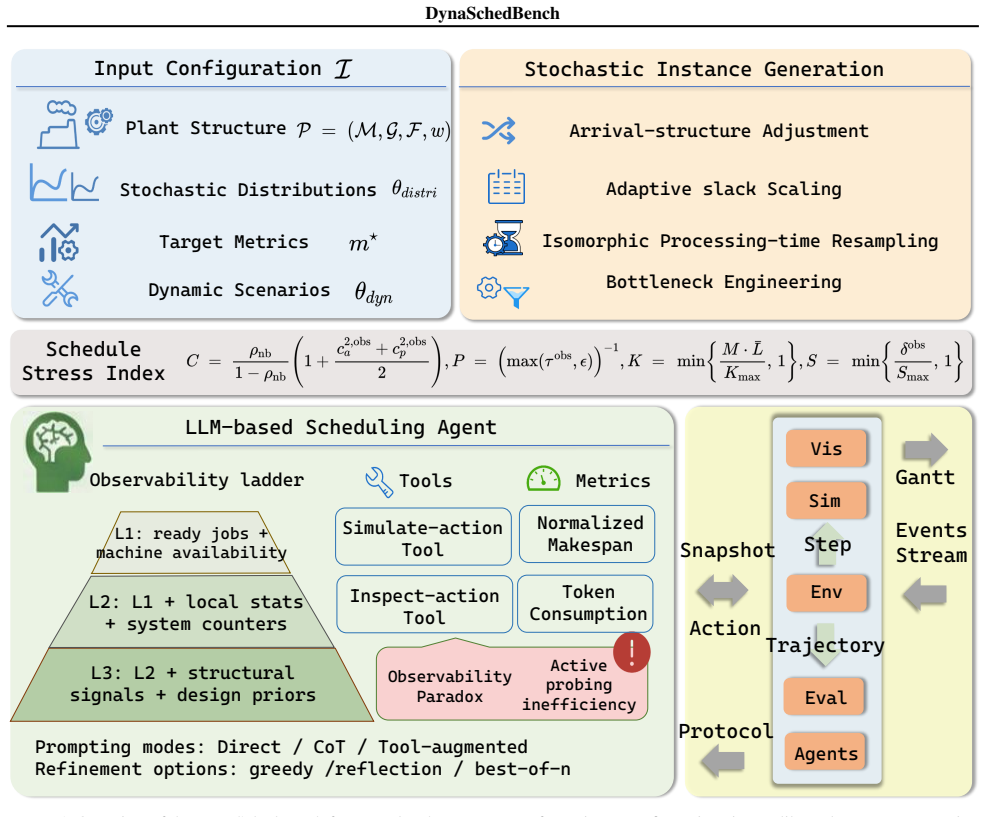985x817 pixels.
Task: Click the Adaptive slack Scaling text
Action: 724,189
